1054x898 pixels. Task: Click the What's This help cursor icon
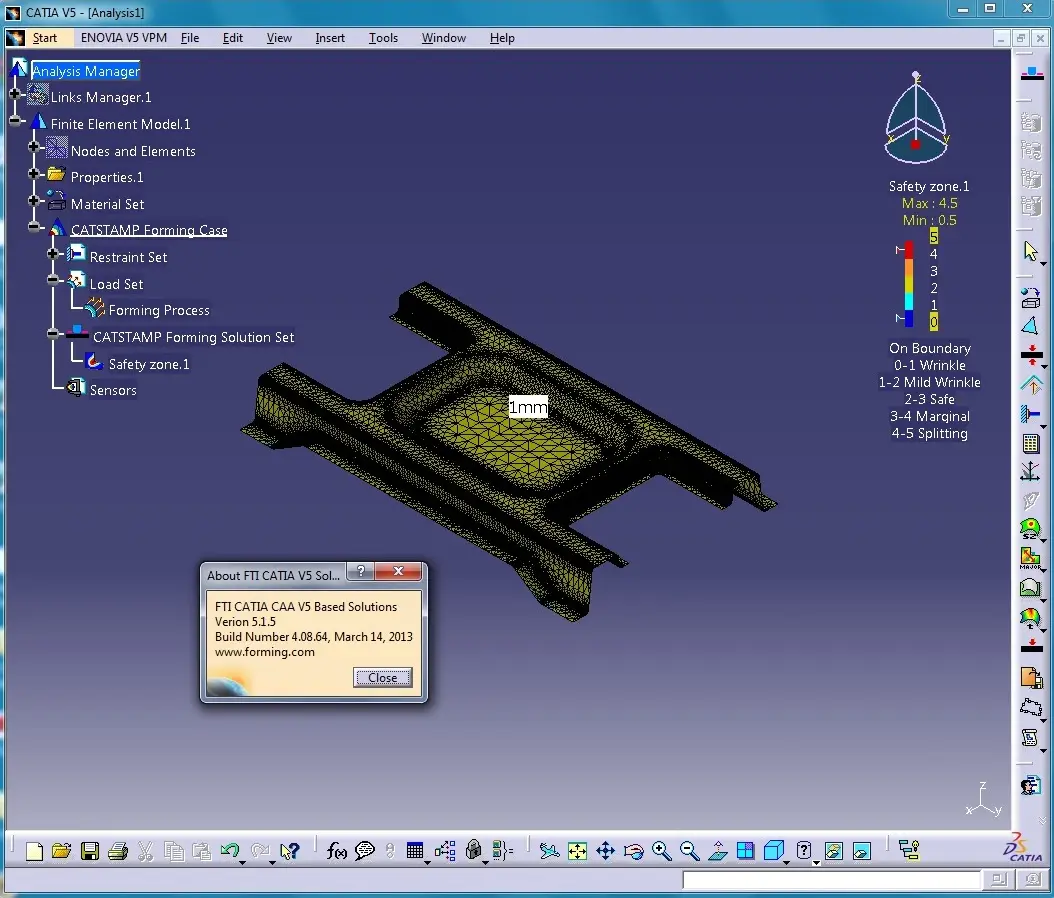click(289, 851)
